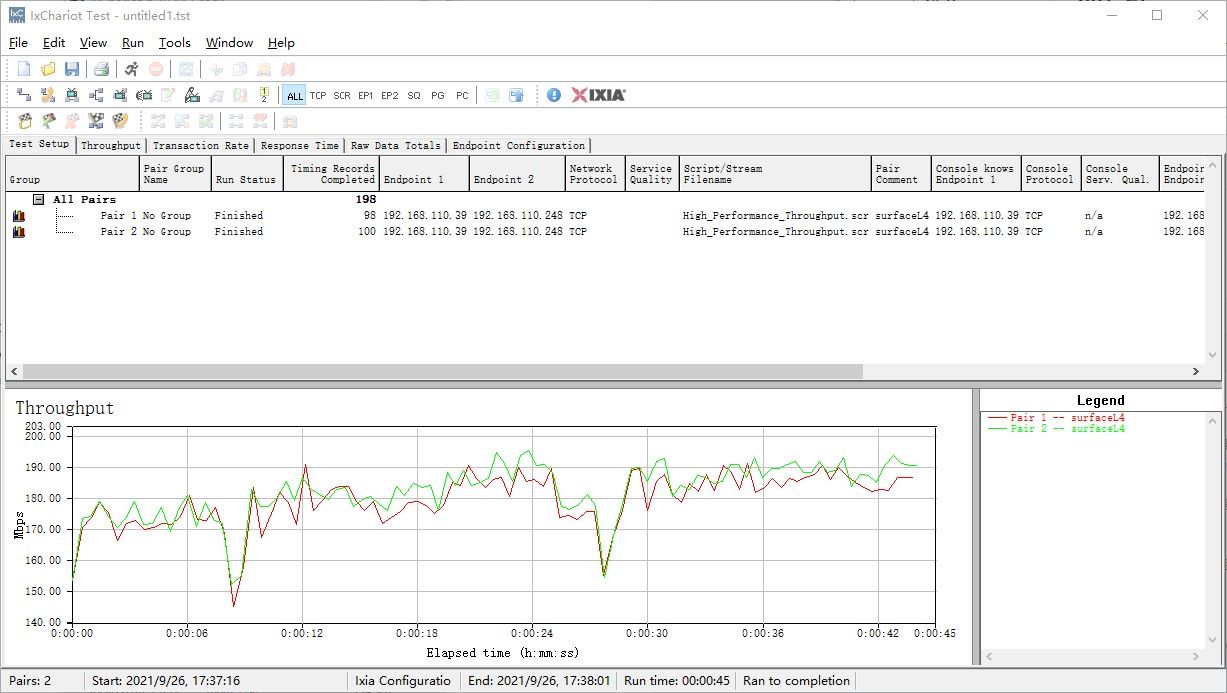
Task: Click the Network Protocol column header
Action: click(596, 174)
